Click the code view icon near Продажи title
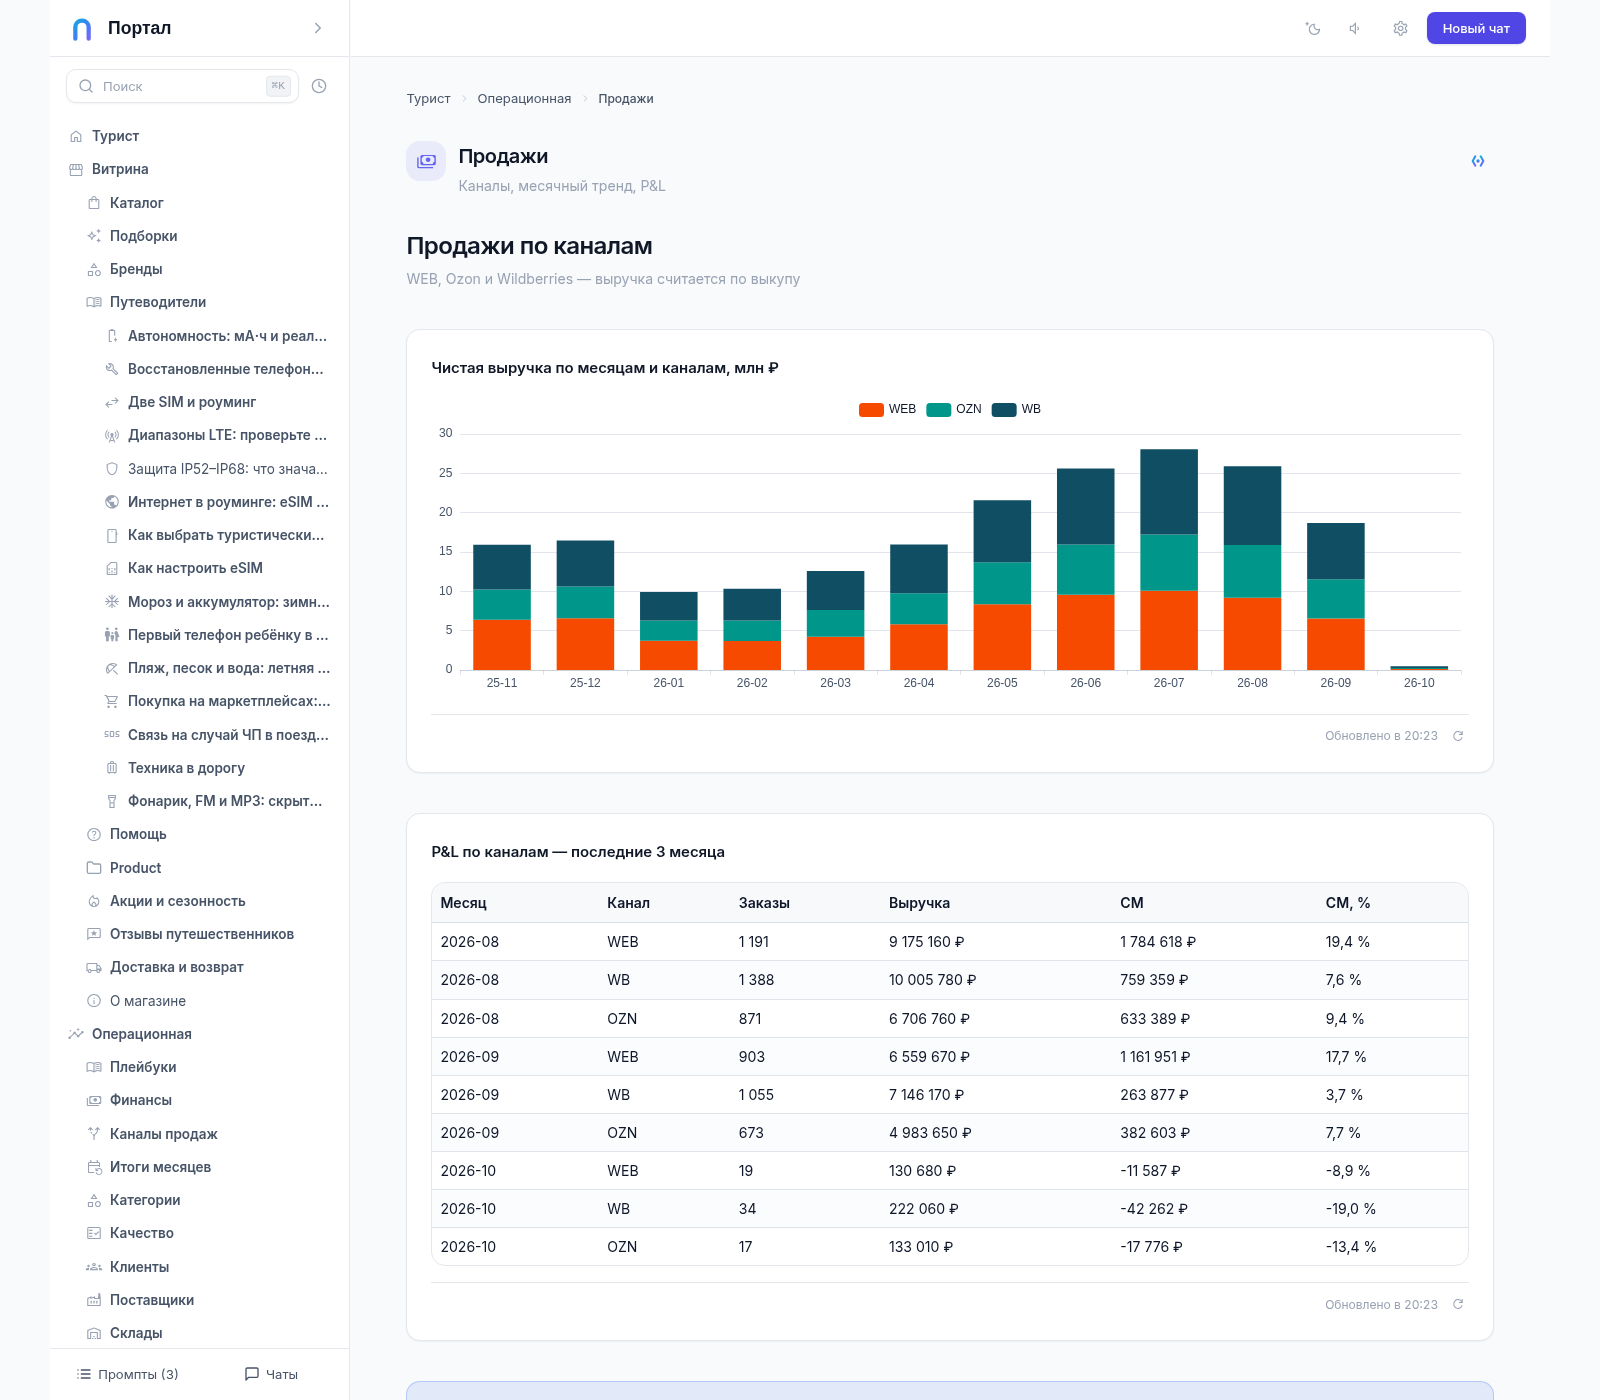 click(x=1478, y=161)
